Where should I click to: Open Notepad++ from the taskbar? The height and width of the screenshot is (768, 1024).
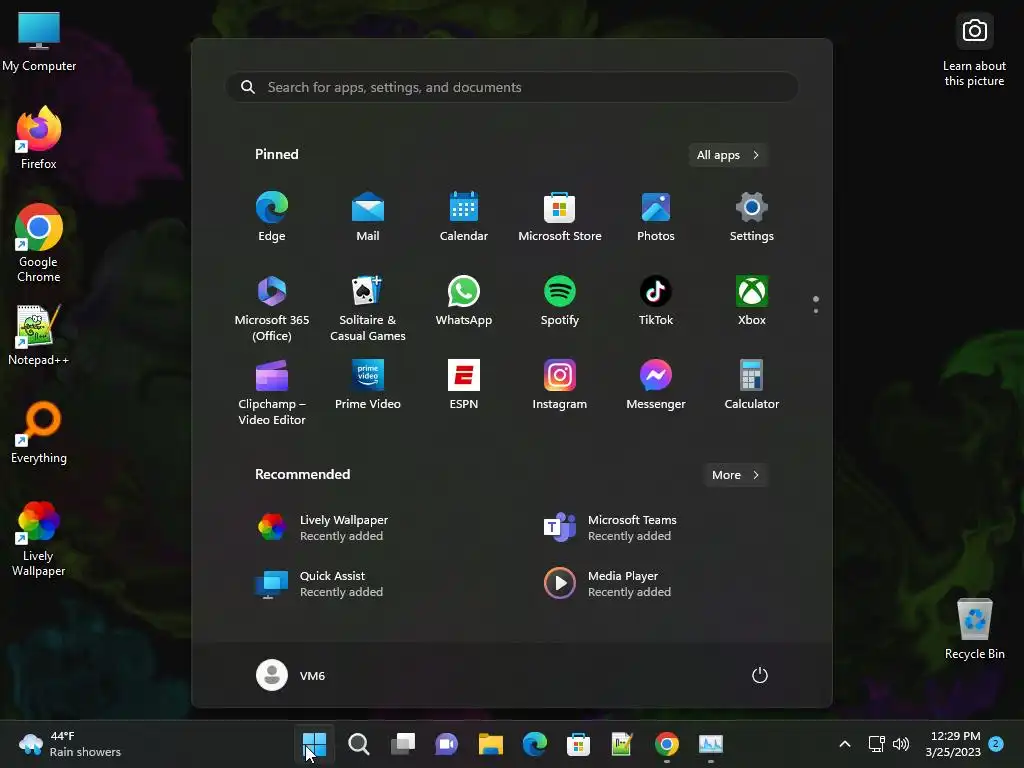coord(622,744)
